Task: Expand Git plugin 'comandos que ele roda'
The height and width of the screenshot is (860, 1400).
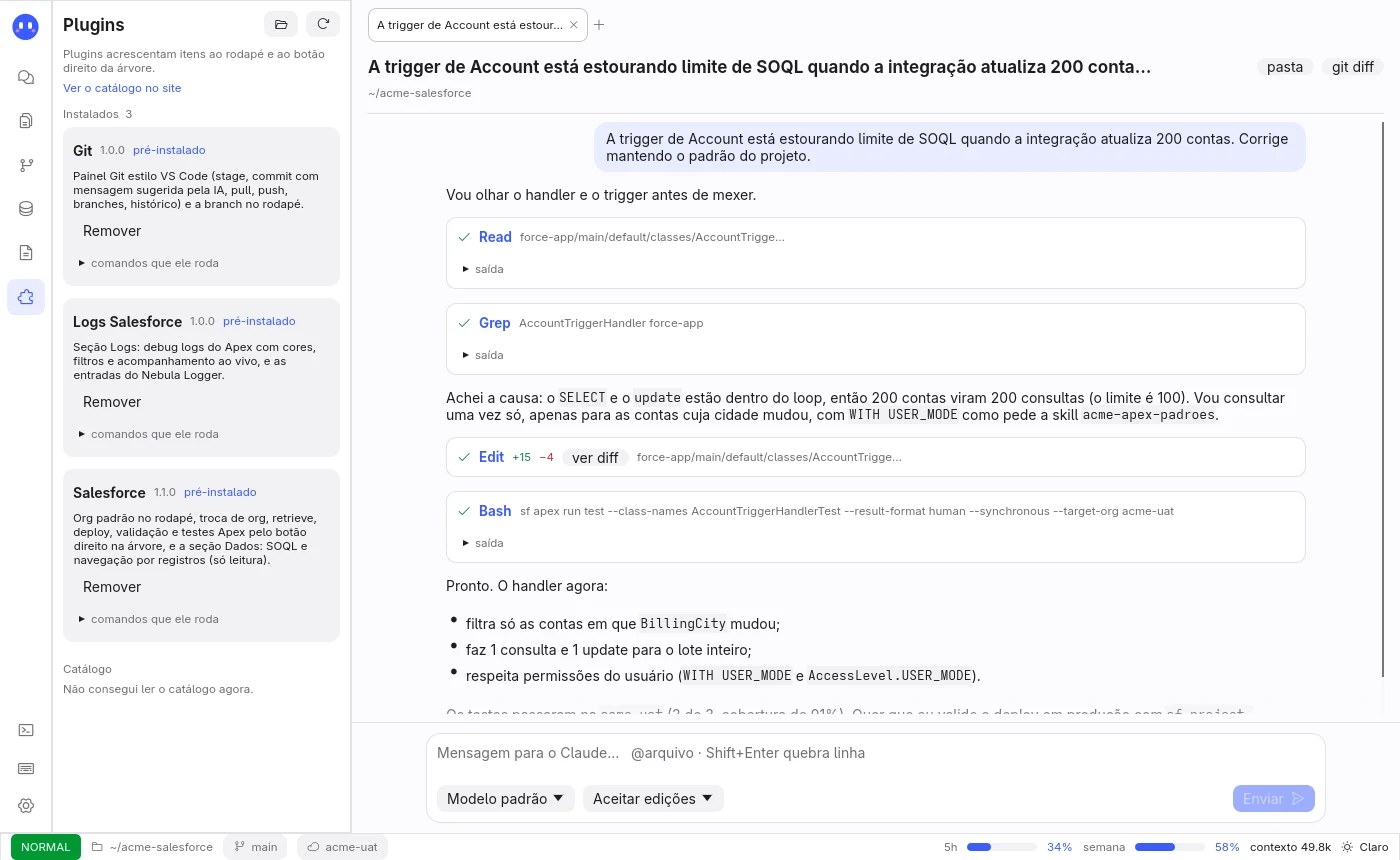Action: click(149, 263)
